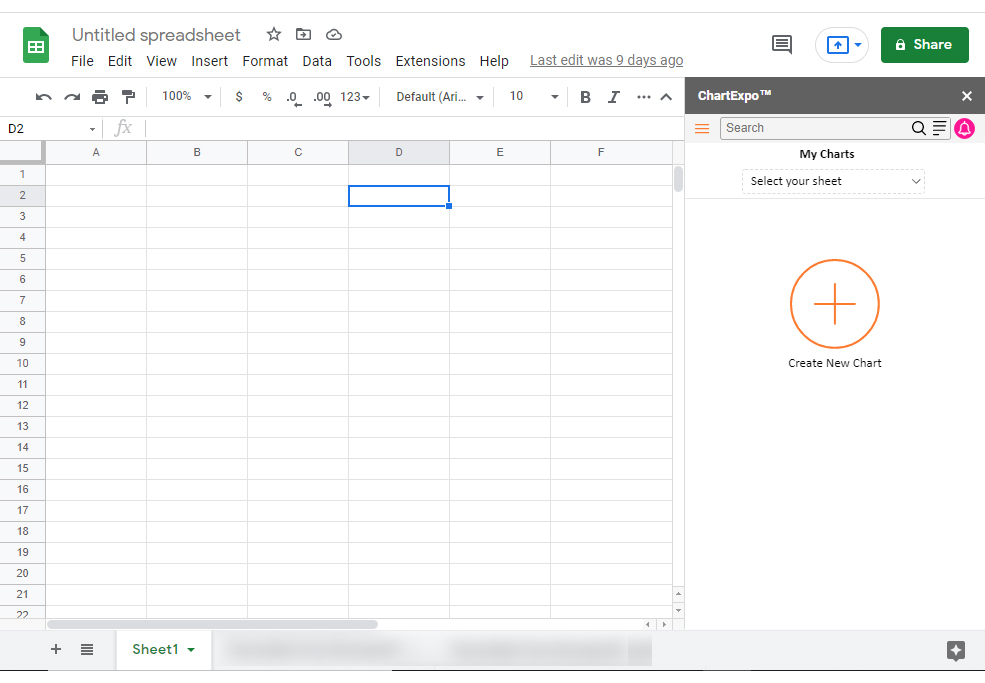Open the Default (Arial) font dropdown
The width and height of the screenshot is (985, 683).
pos(440,97)
